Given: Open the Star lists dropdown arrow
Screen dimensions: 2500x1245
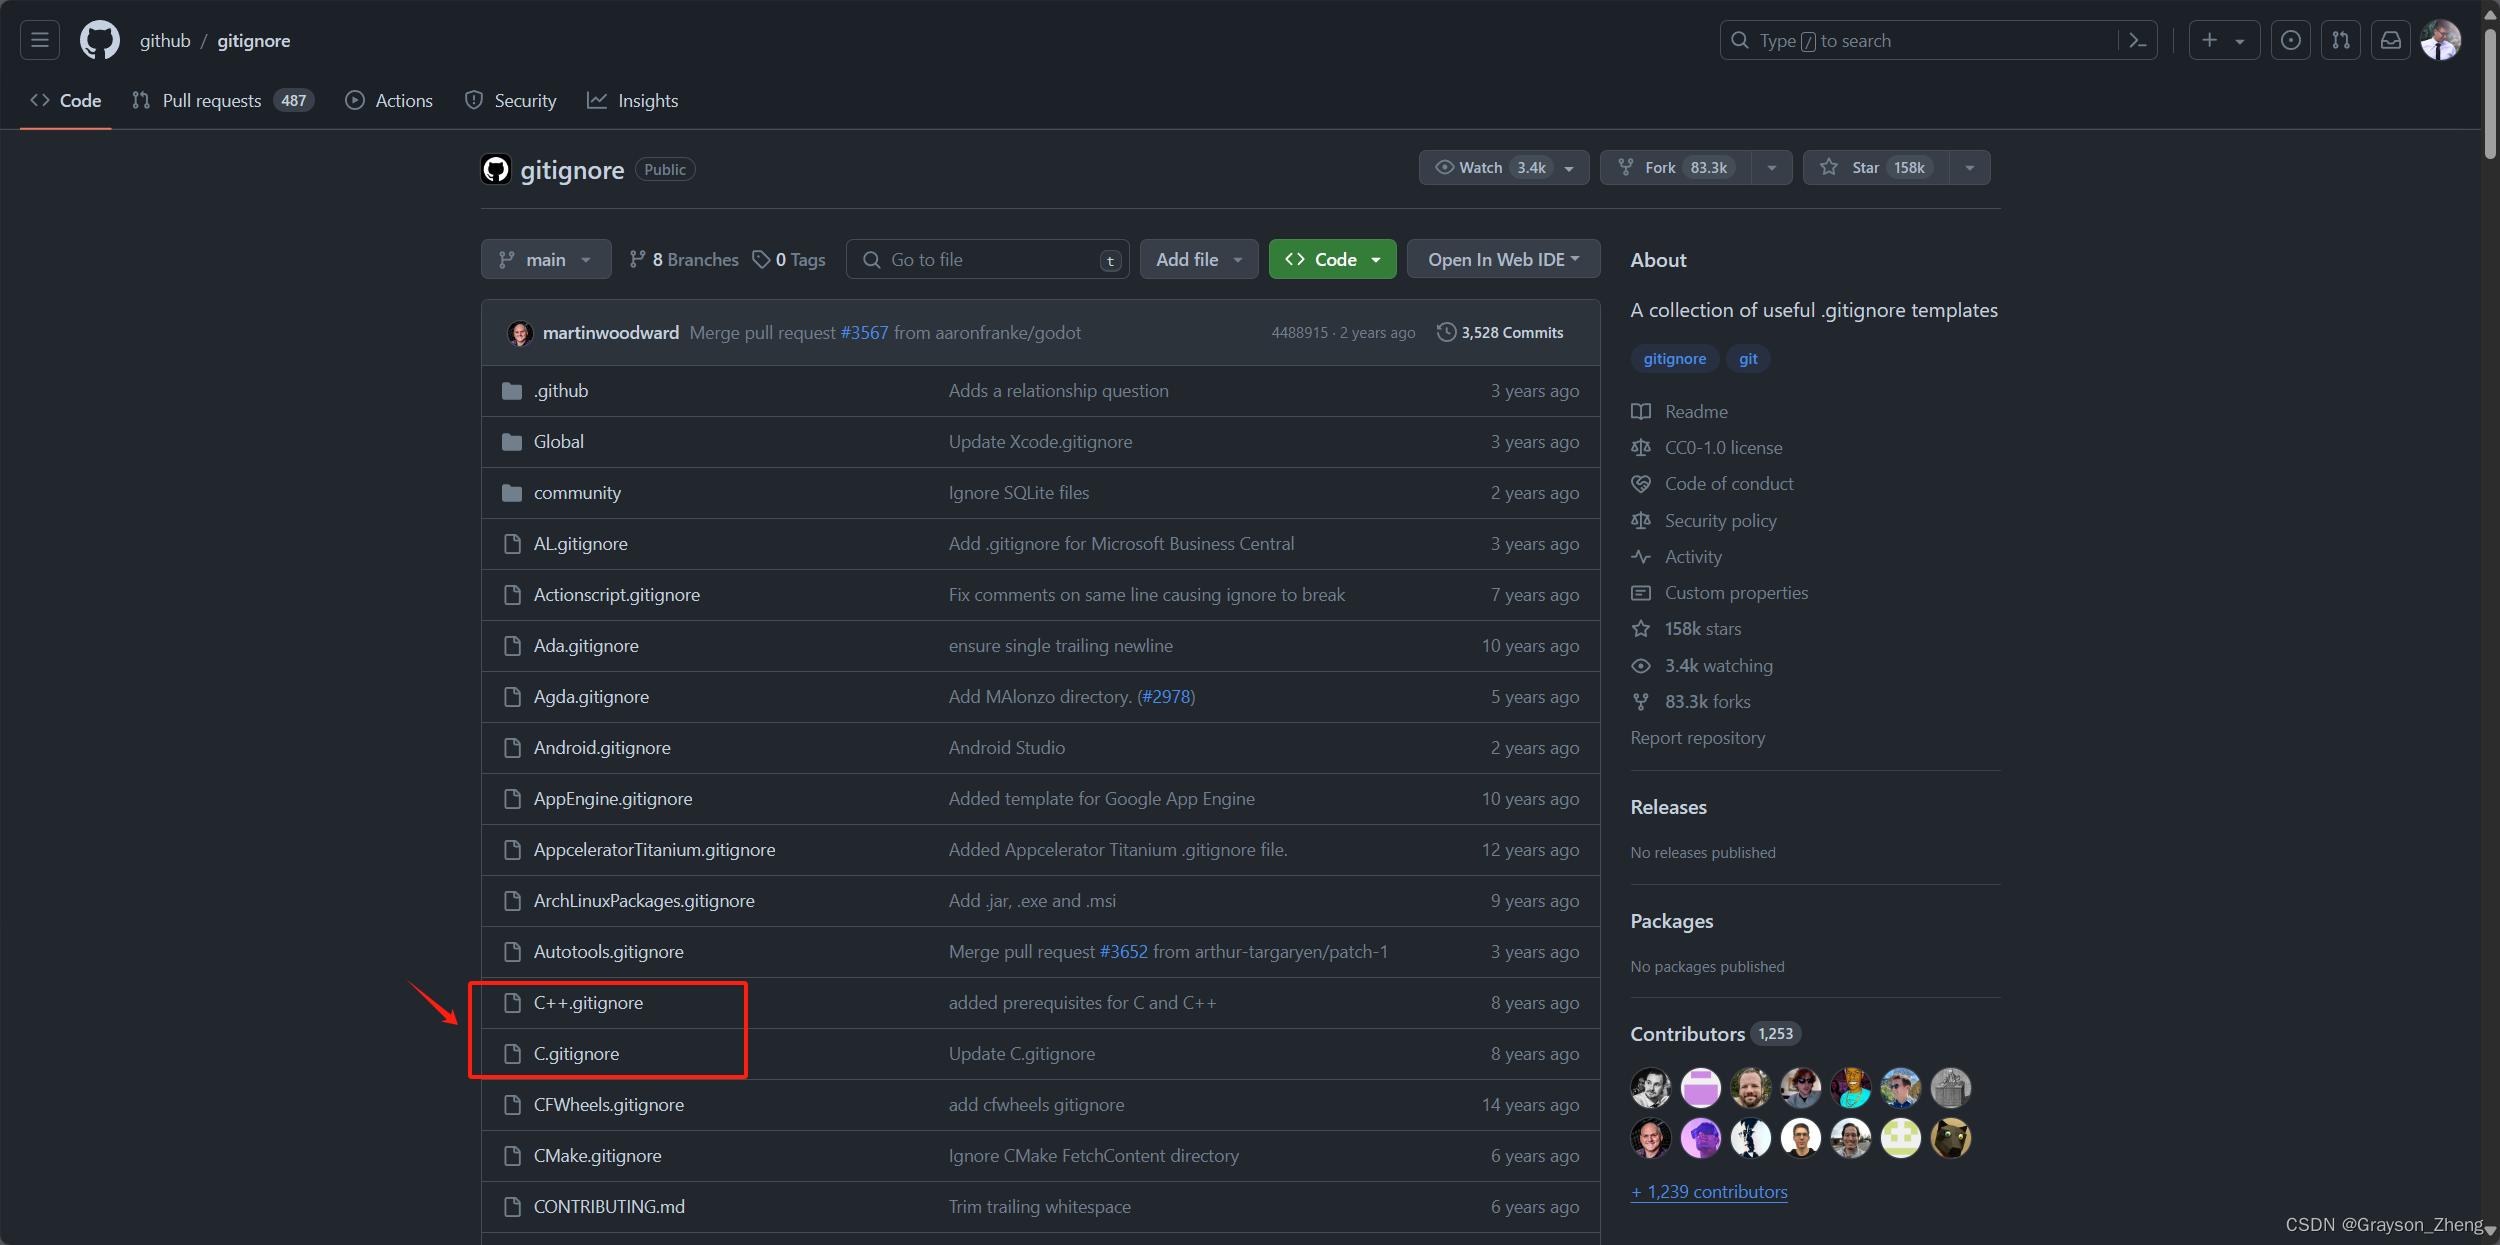Looking at the screenshot, I should coord(1970,168).
